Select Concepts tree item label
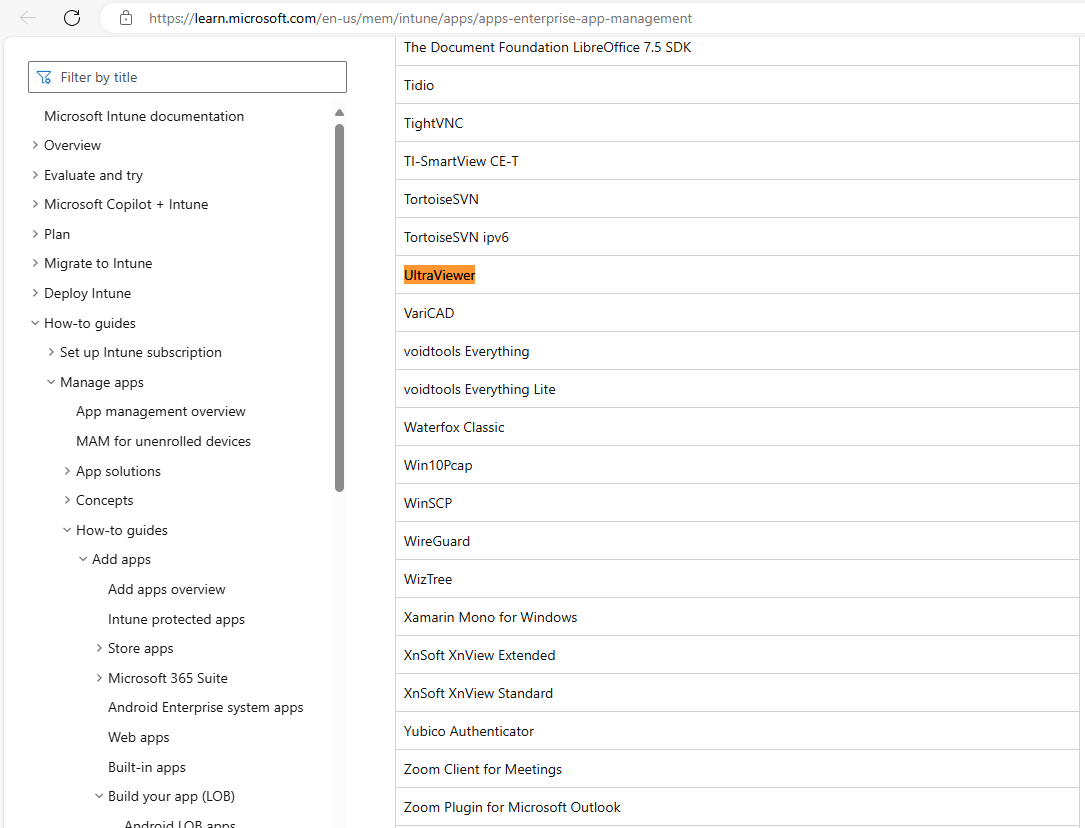The width and height of the screenshot is (1085, 828). pyautogui.click(x=104, y=500)
